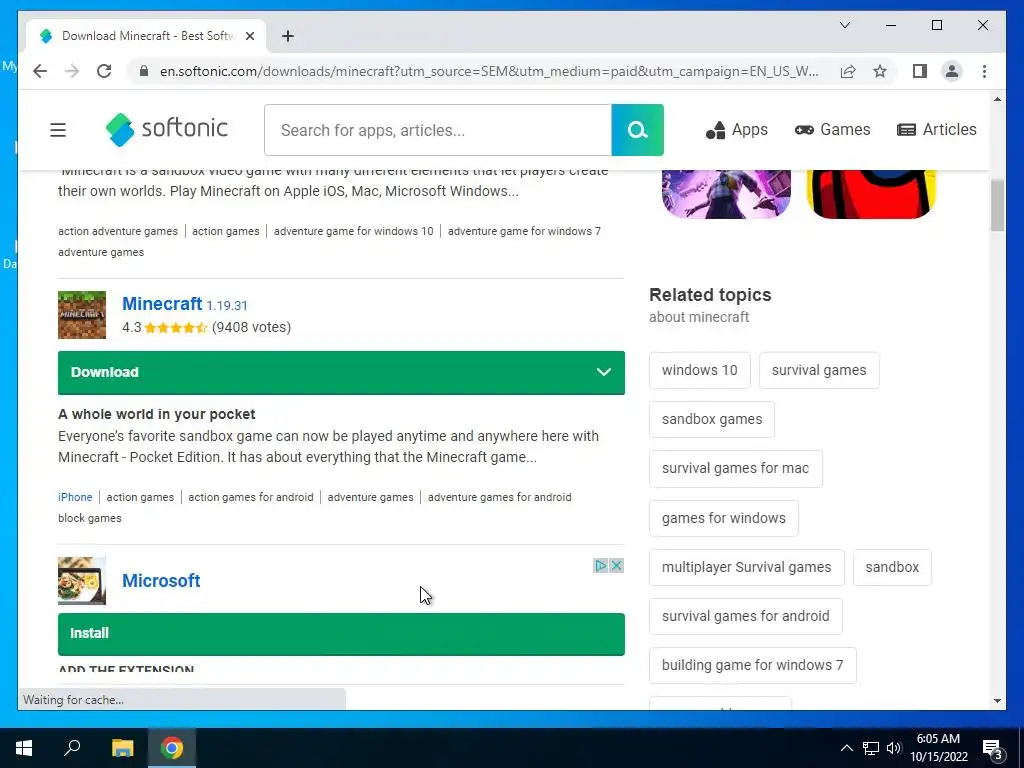Image resolution: width=1024 pixels, height=768 pixels.
Task: Open the Apps section
Action: (x=737, y=130)
